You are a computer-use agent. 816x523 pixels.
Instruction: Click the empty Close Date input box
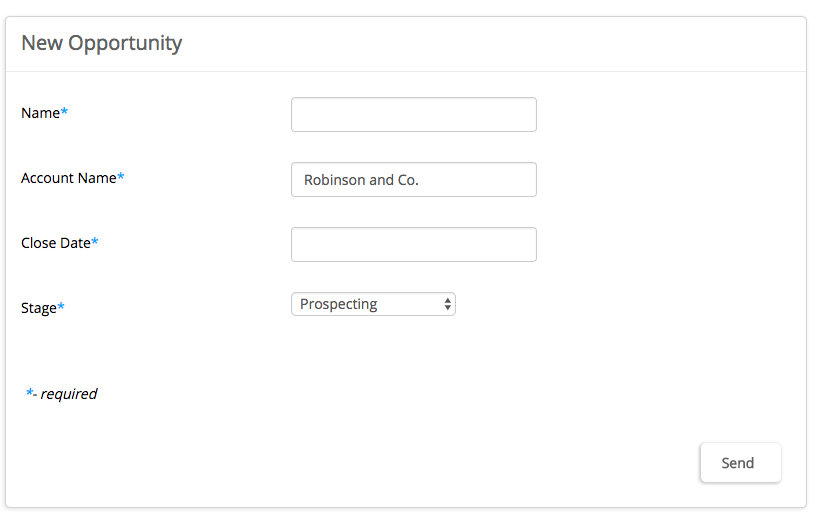[413, 245]
